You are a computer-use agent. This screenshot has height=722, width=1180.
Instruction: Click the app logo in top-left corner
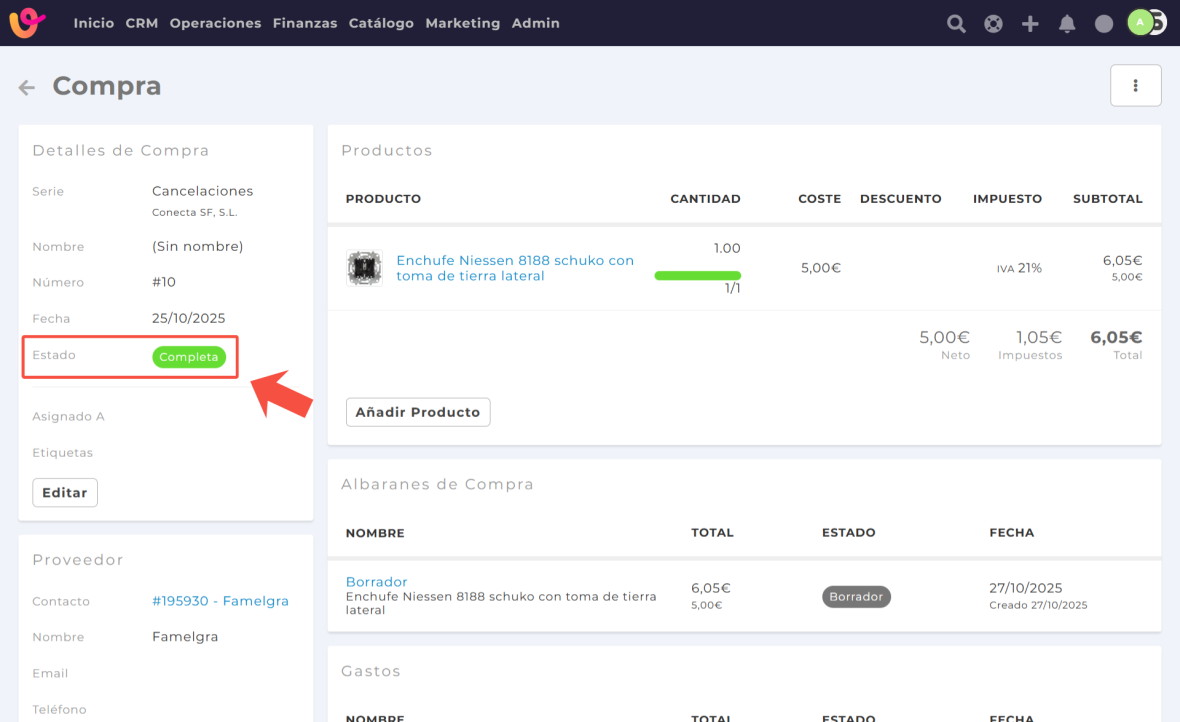click(27, 22)
